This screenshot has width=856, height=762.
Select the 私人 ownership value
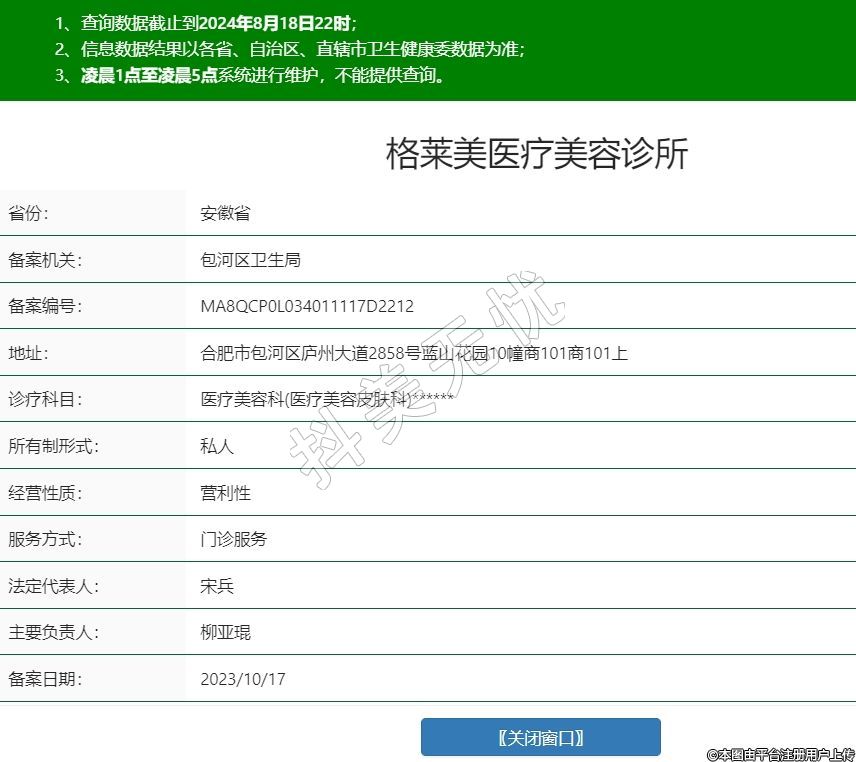pos(217,446)
